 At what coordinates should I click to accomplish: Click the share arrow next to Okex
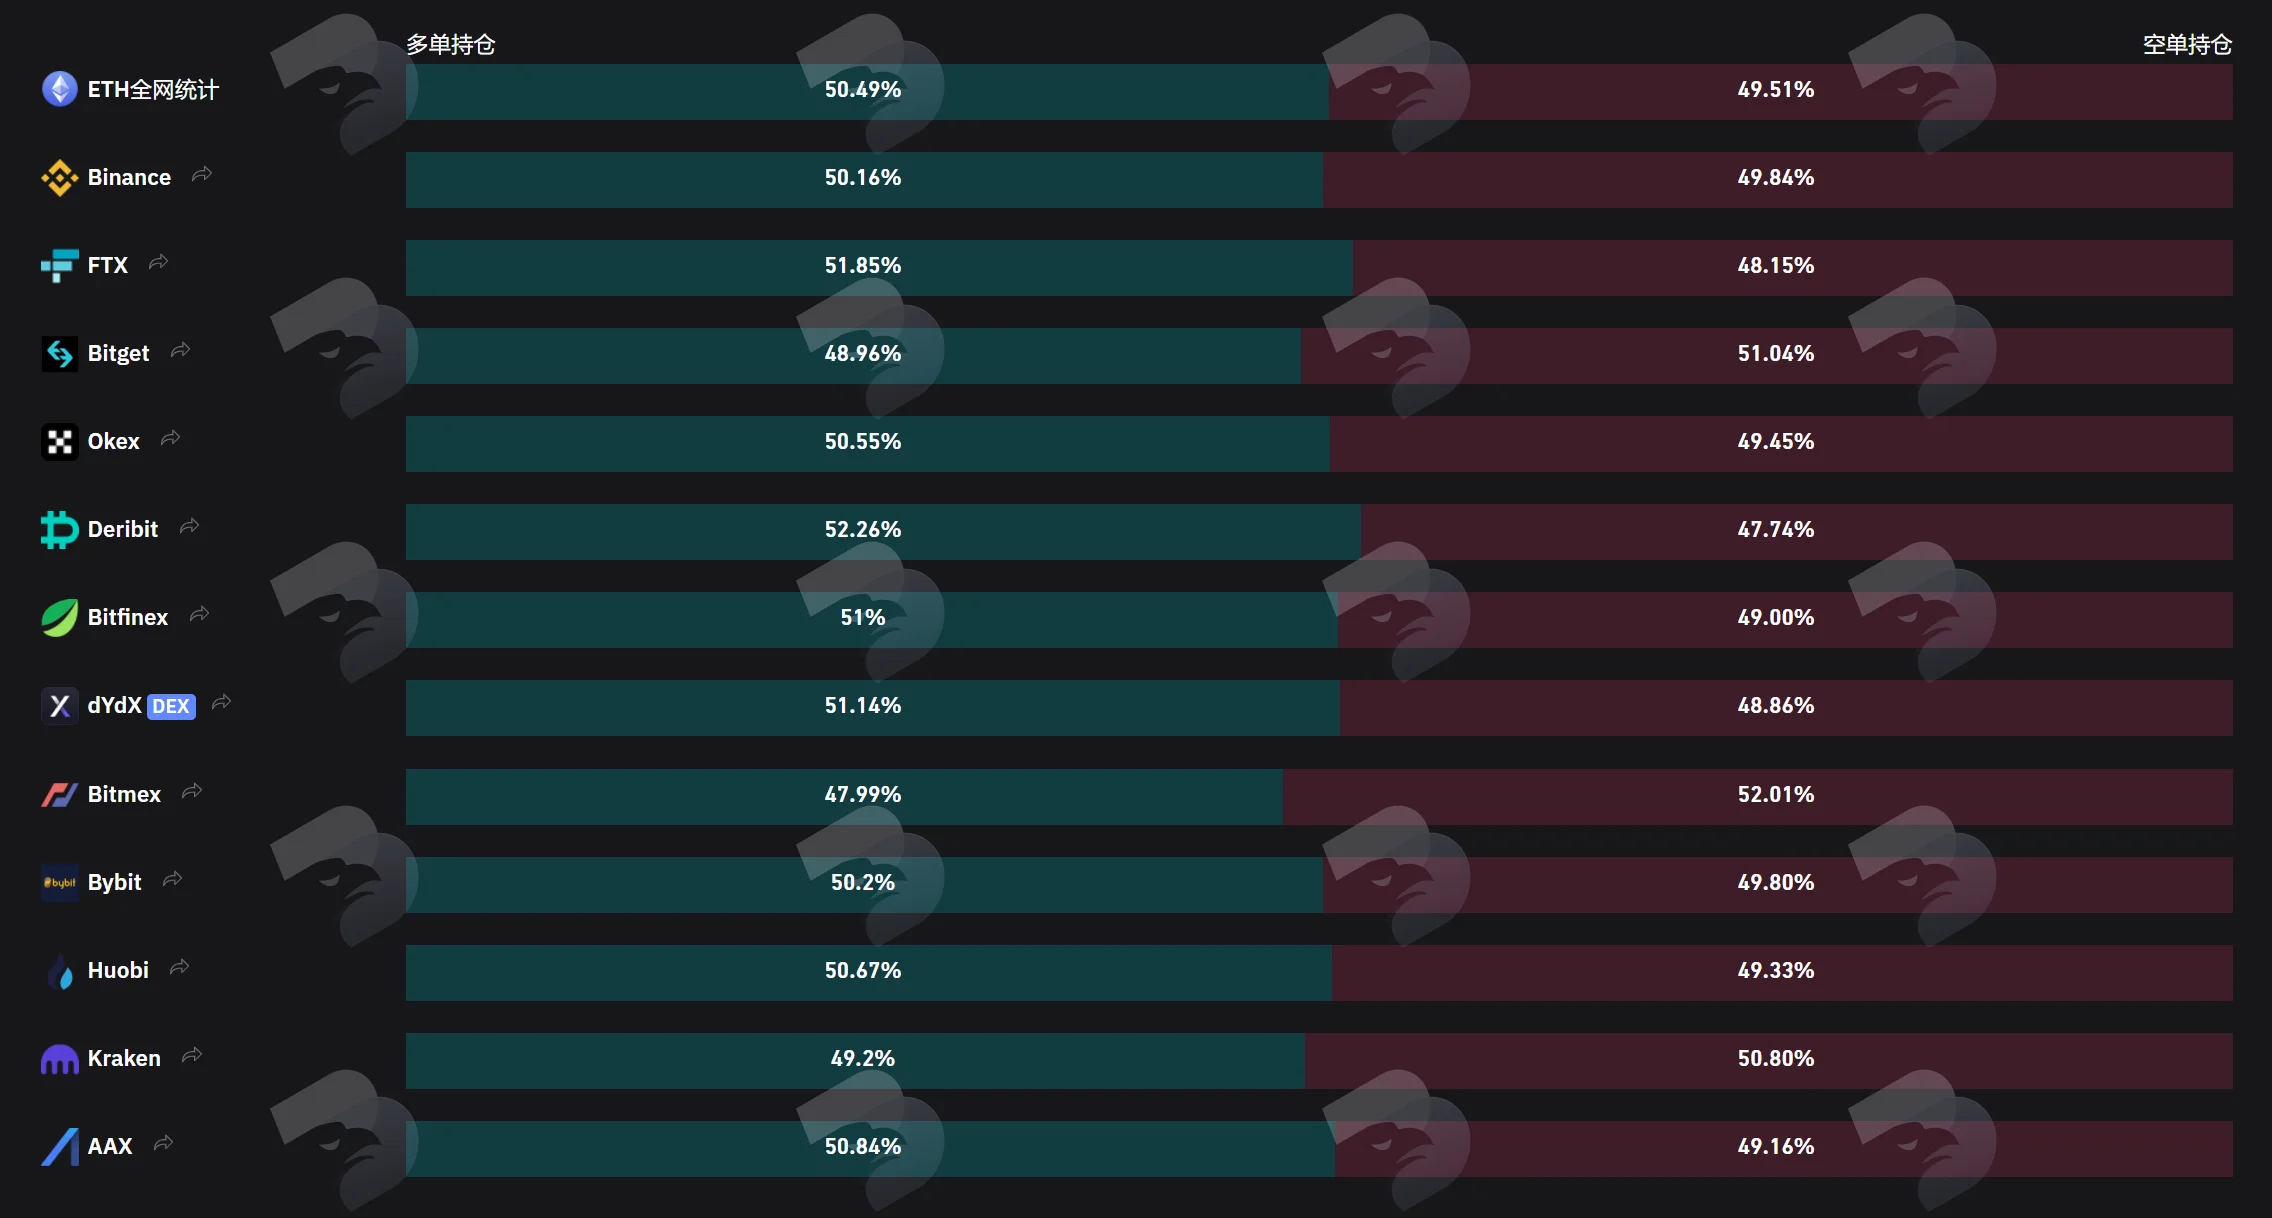click(170, 439)
